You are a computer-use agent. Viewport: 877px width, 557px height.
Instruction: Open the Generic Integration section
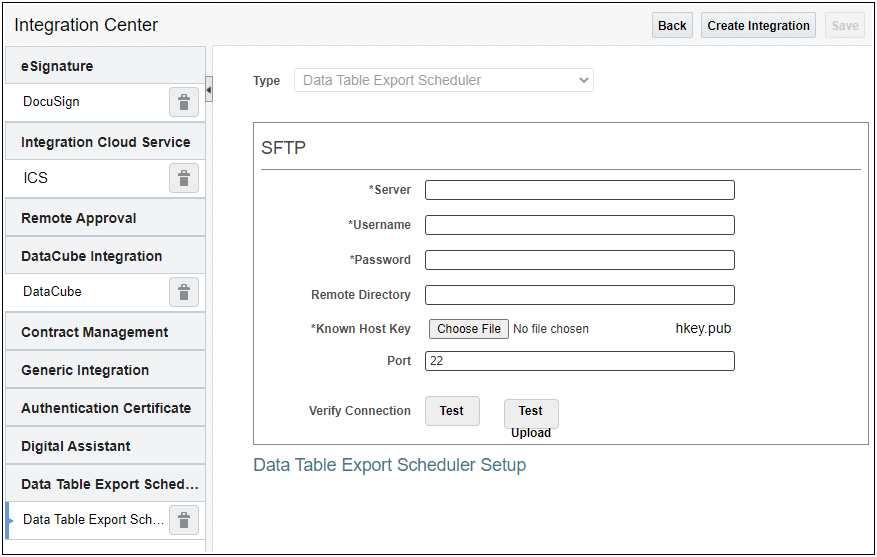click(x=105, y=370)
